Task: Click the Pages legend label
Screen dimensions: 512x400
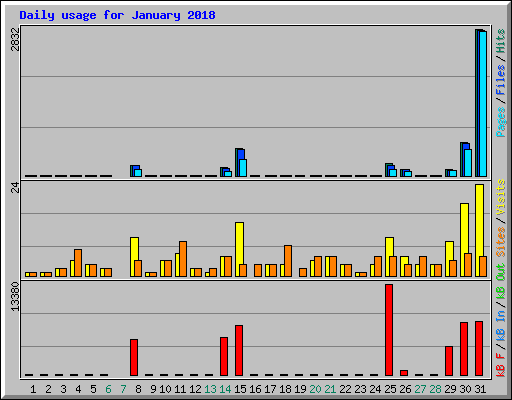Action: coord(500,122)
